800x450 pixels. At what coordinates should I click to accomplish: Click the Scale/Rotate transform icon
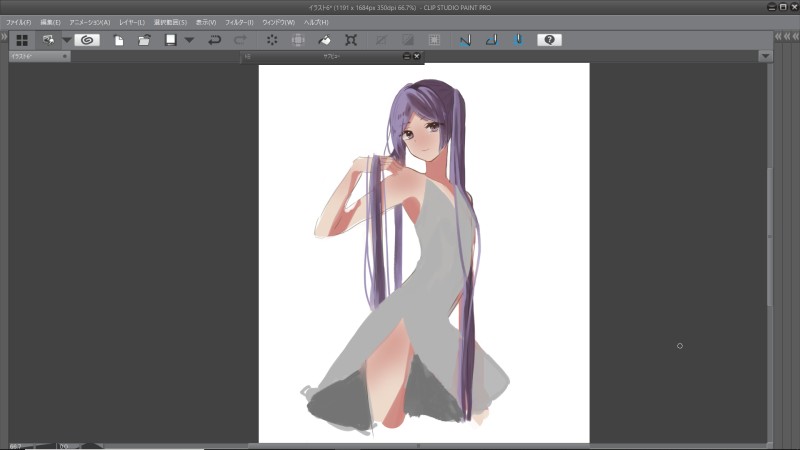351,40
